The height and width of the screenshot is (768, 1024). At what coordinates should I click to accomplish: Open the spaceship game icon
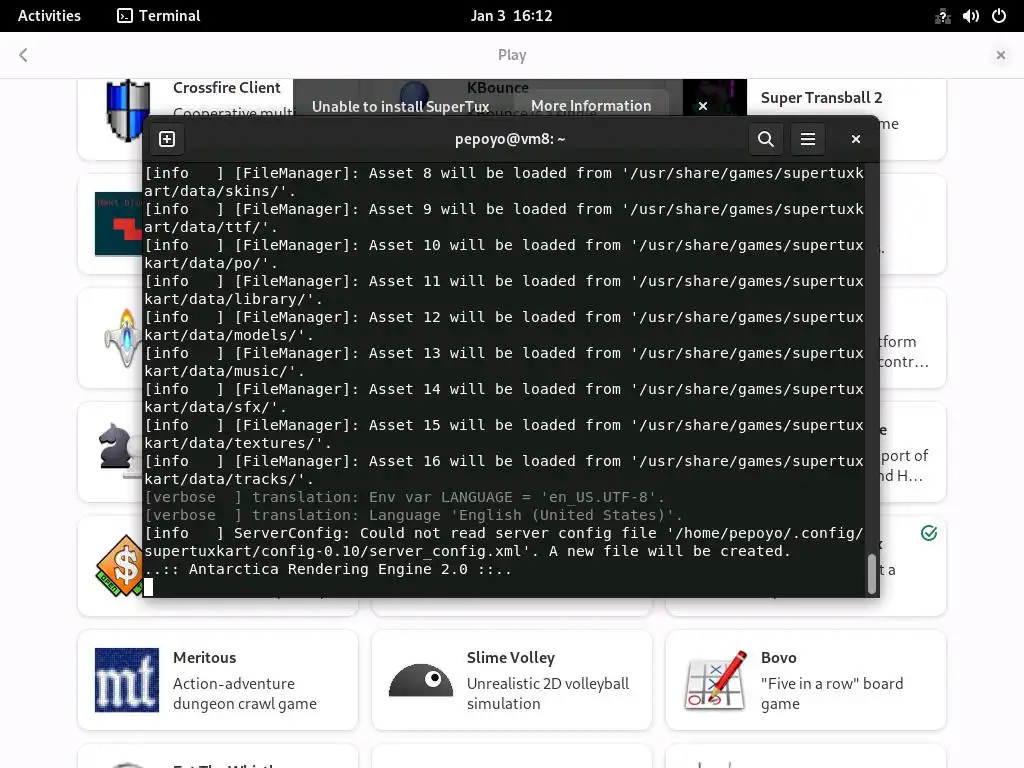coord(124,336)
